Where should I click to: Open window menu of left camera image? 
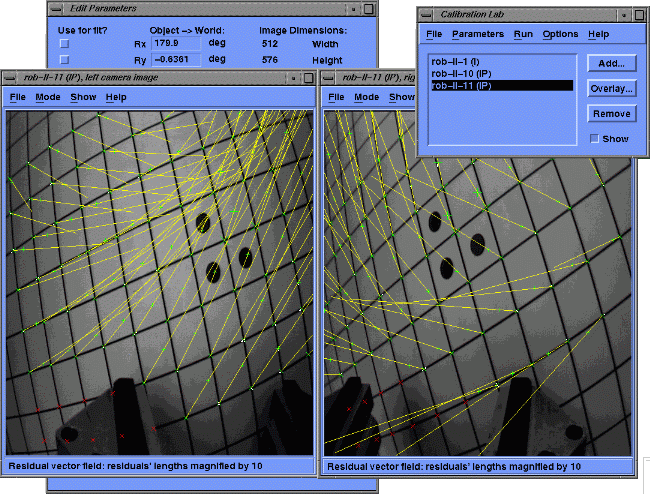[x=9, y=78]
